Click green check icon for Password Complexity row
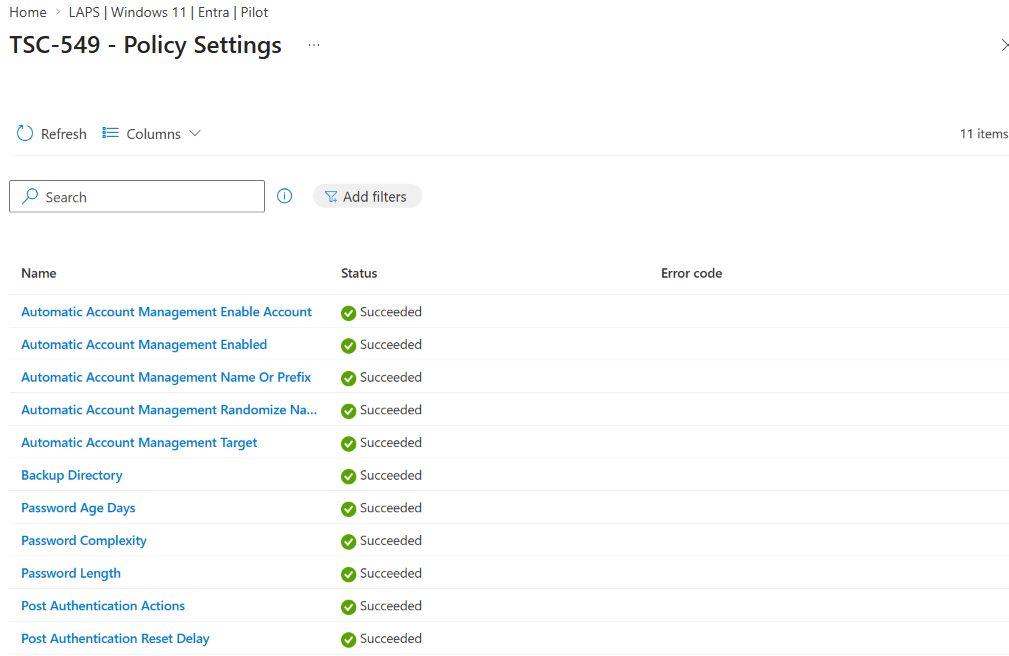The width and height of the screenshot is (1009, 656). [348, 542]
